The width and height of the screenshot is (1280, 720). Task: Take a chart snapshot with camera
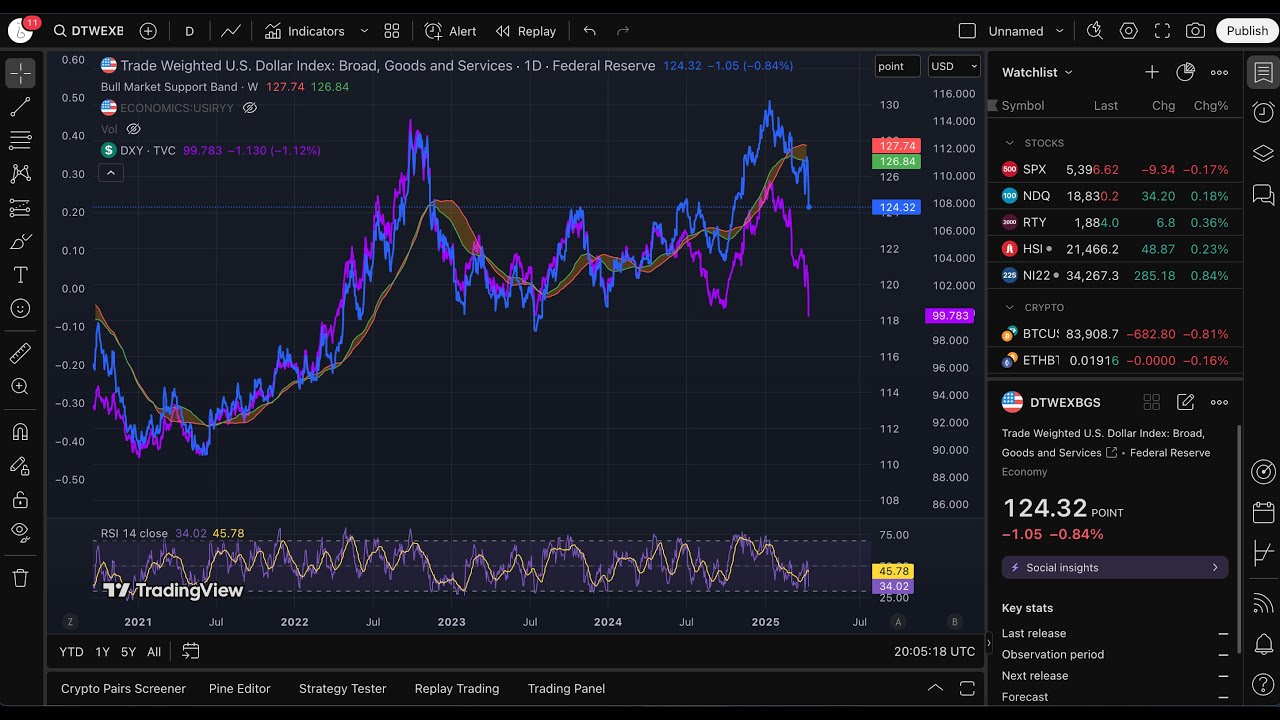click(1196, 31)
